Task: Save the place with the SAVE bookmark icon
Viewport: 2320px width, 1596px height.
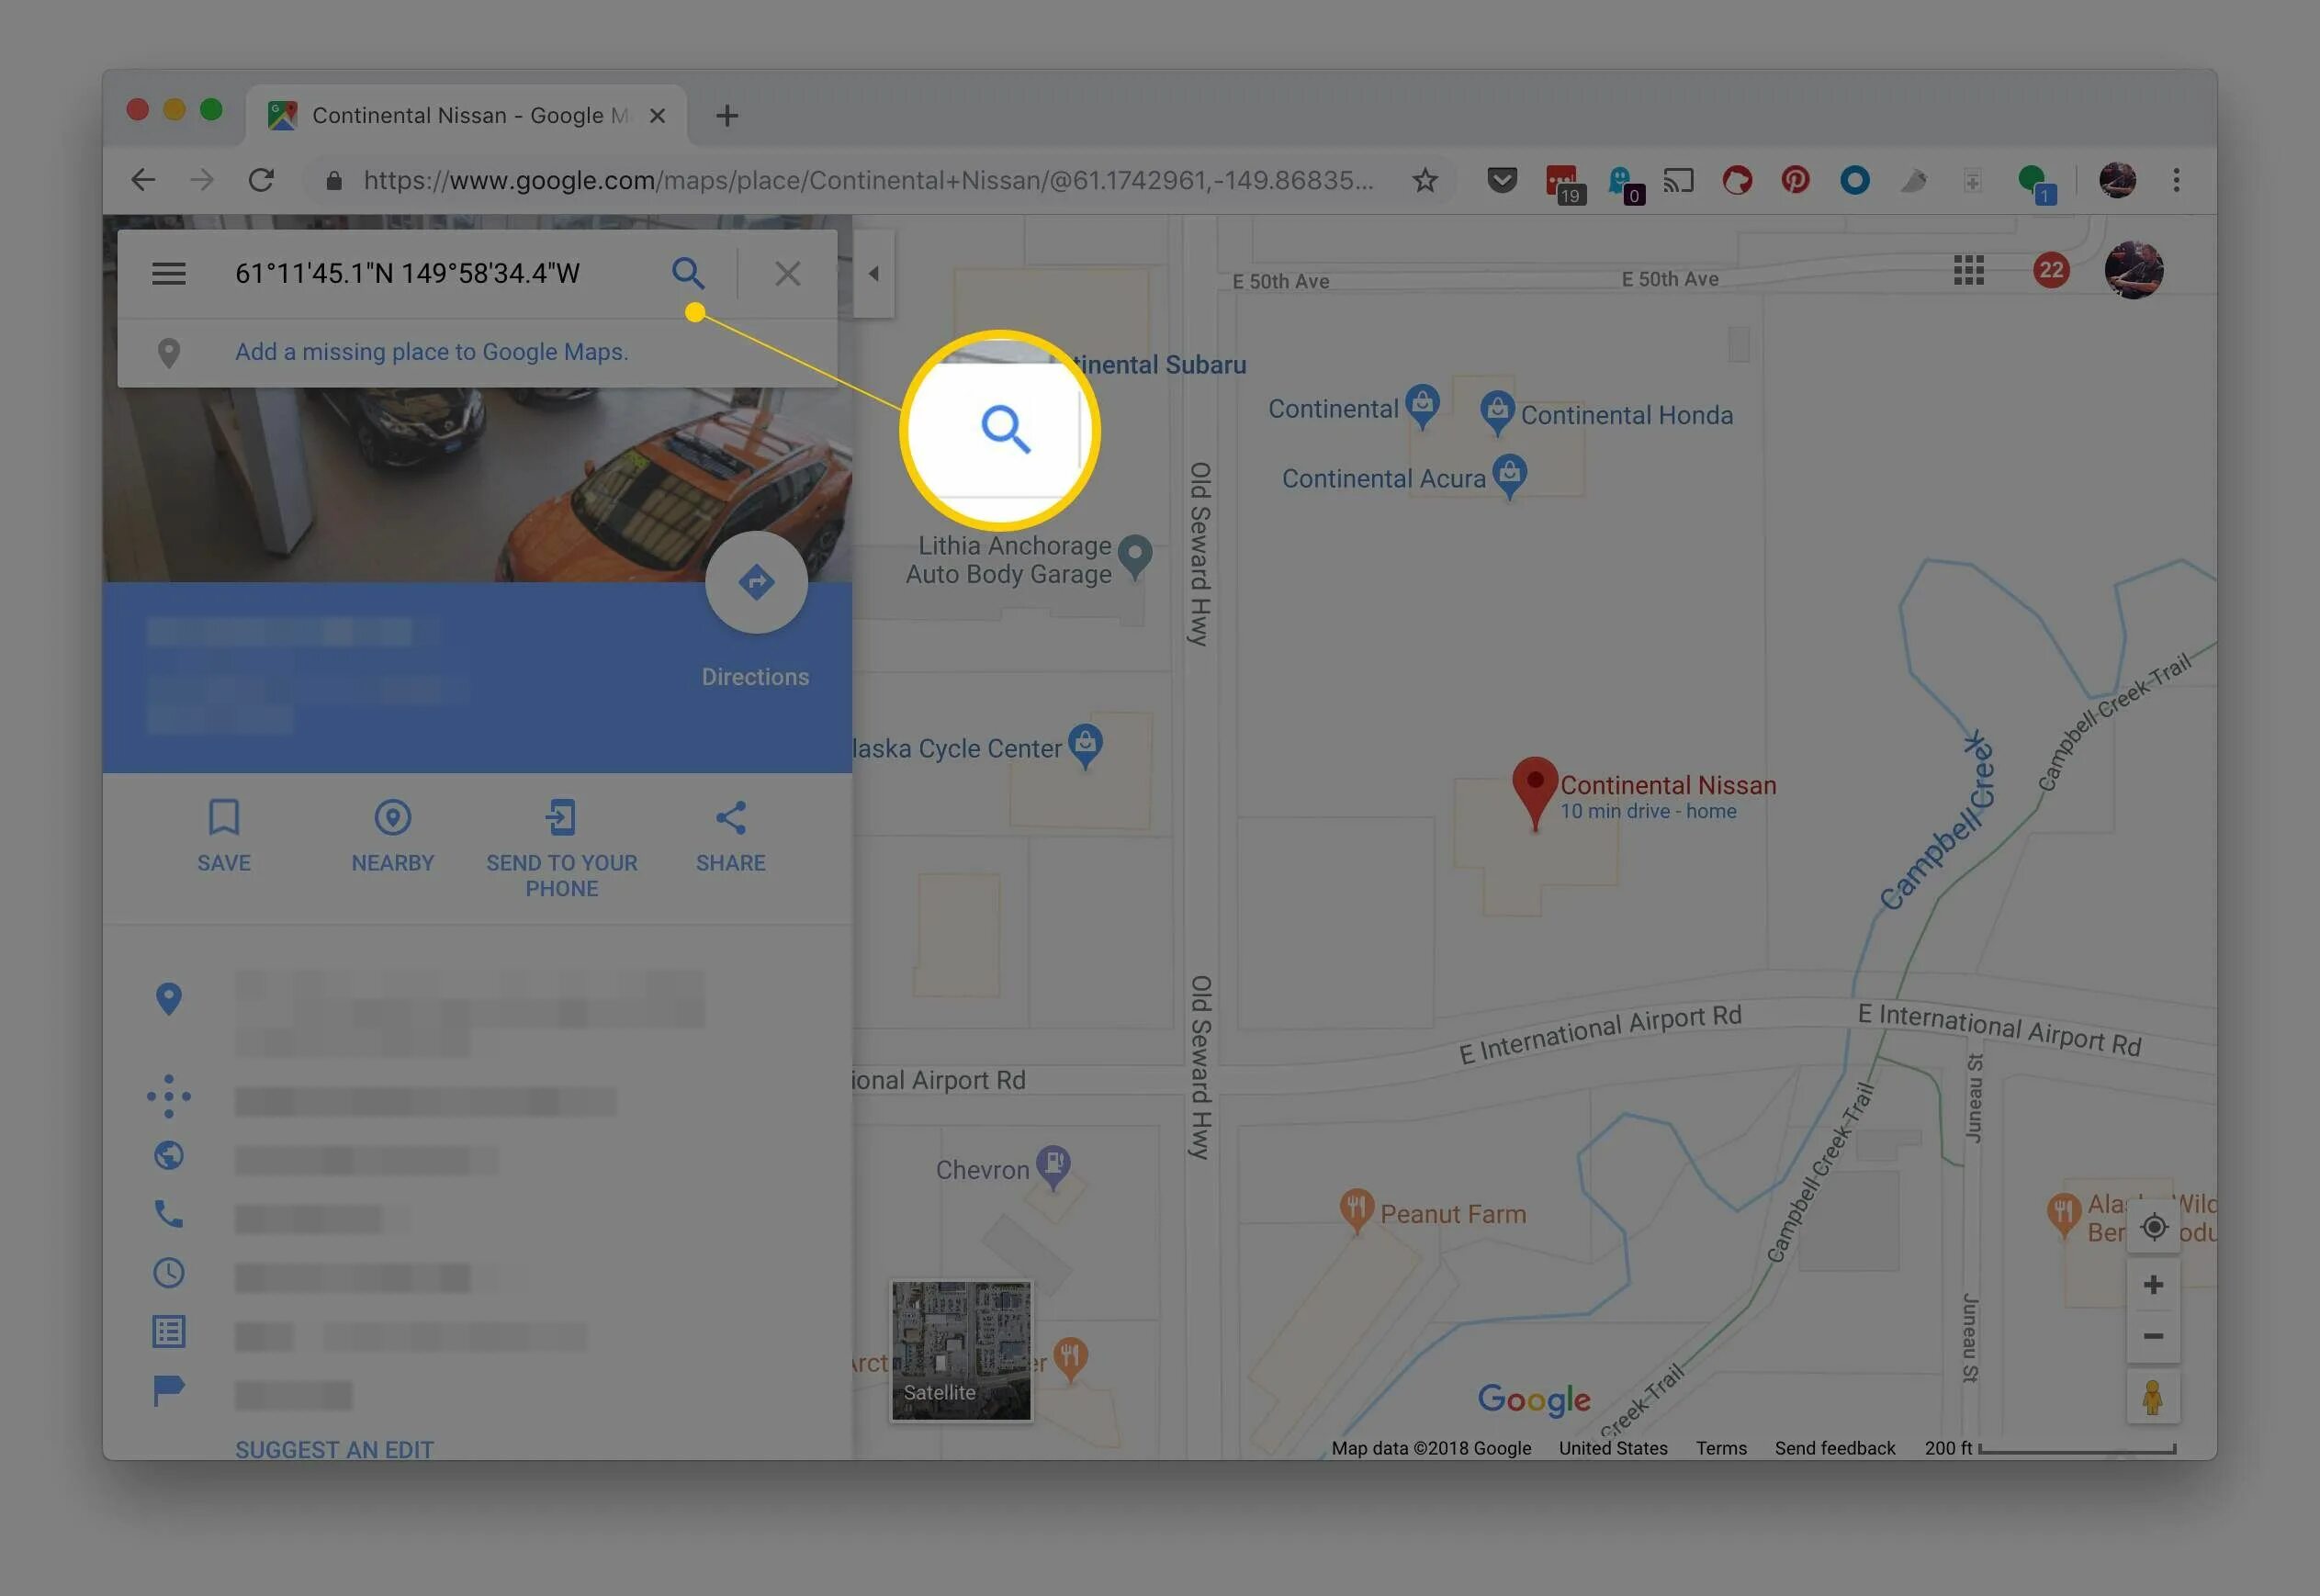Action: point(223,818)
